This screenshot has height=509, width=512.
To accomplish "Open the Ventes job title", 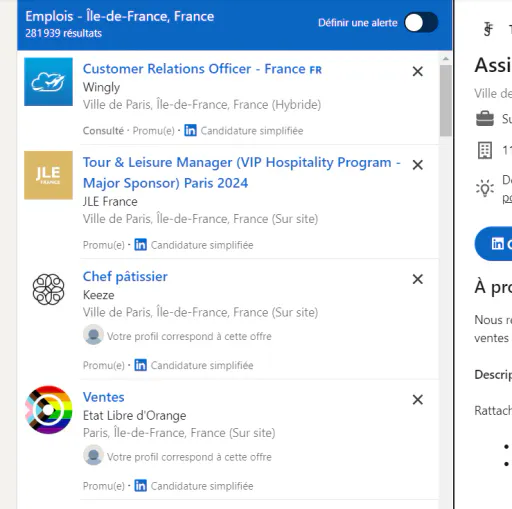I will (104, 397).
